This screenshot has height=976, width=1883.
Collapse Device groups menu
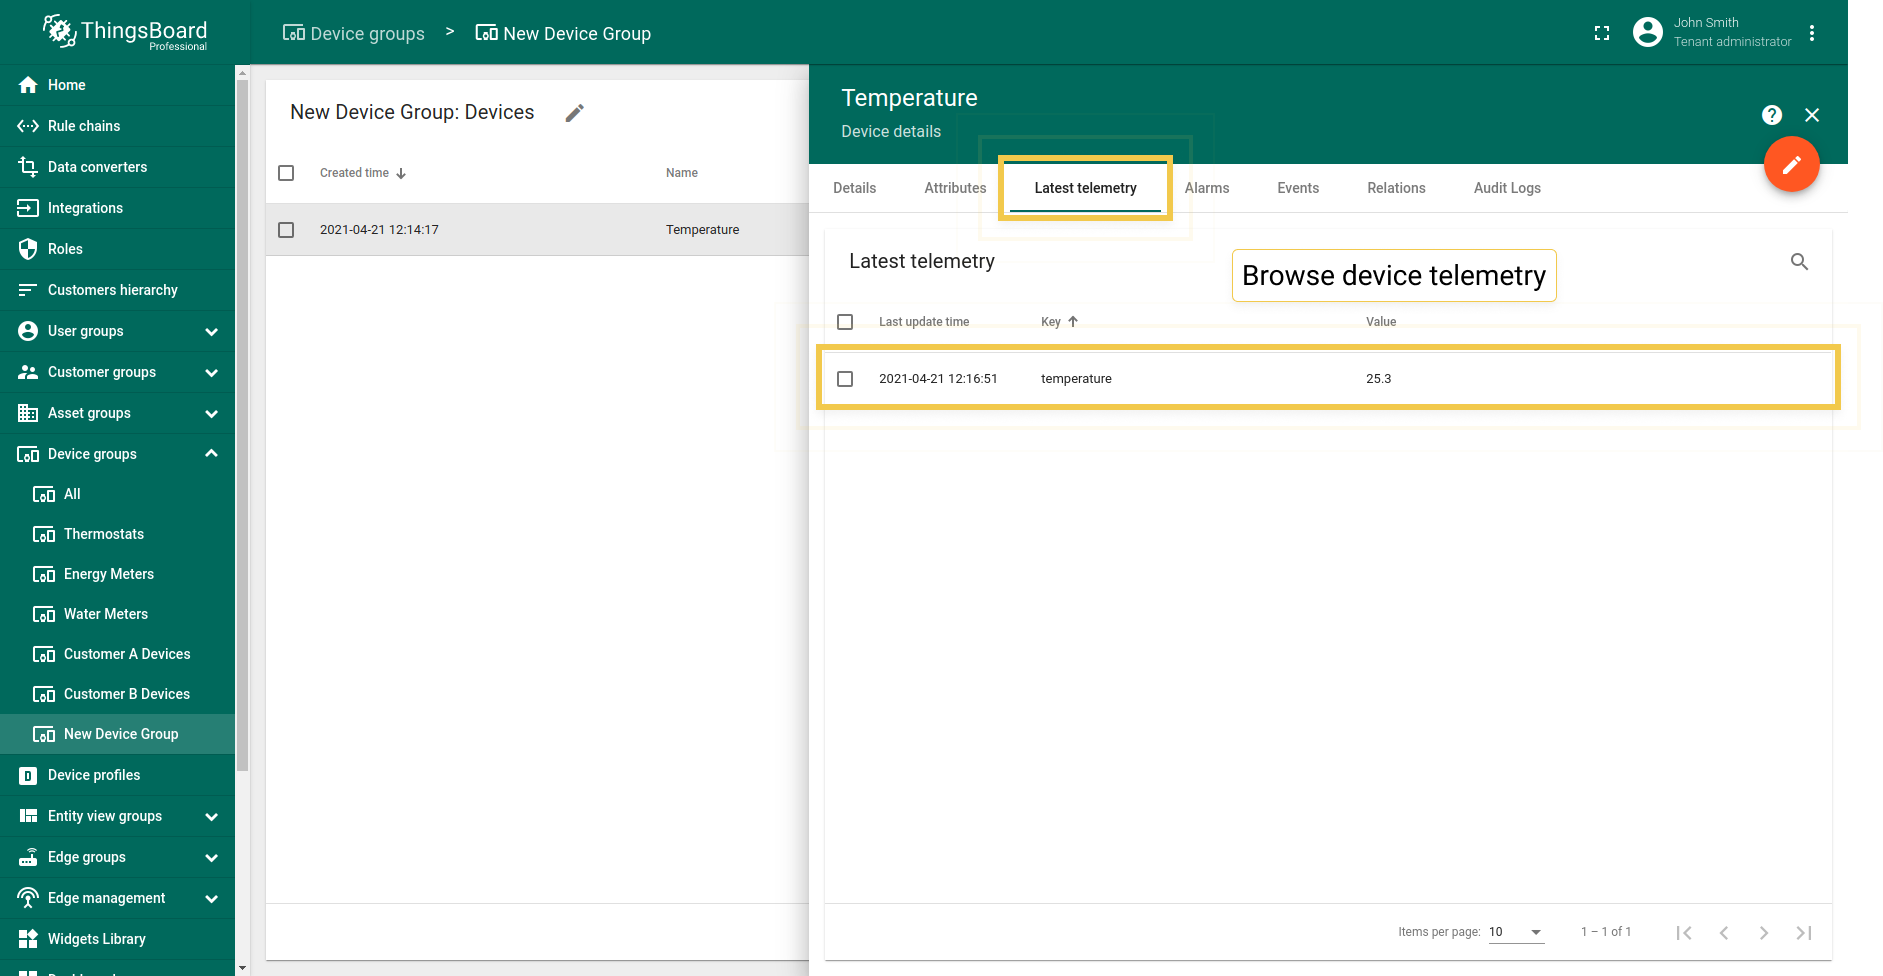(x=211, y=454)
